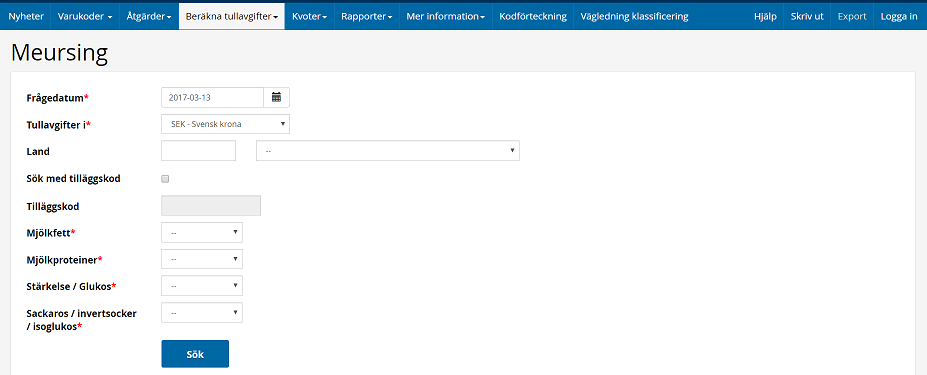Open the calendar date picker icon

(276, 97)
